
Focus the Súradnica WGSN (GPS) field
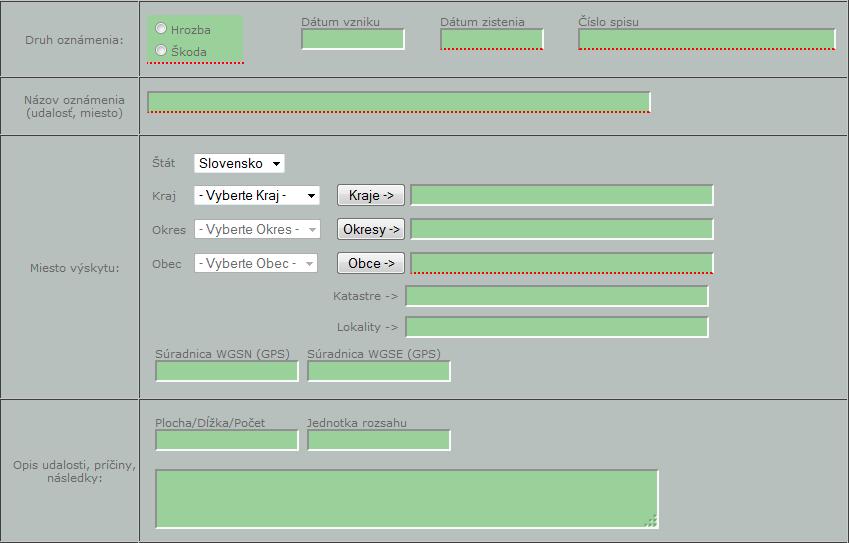pyautogui.click(x=227, y=371)
